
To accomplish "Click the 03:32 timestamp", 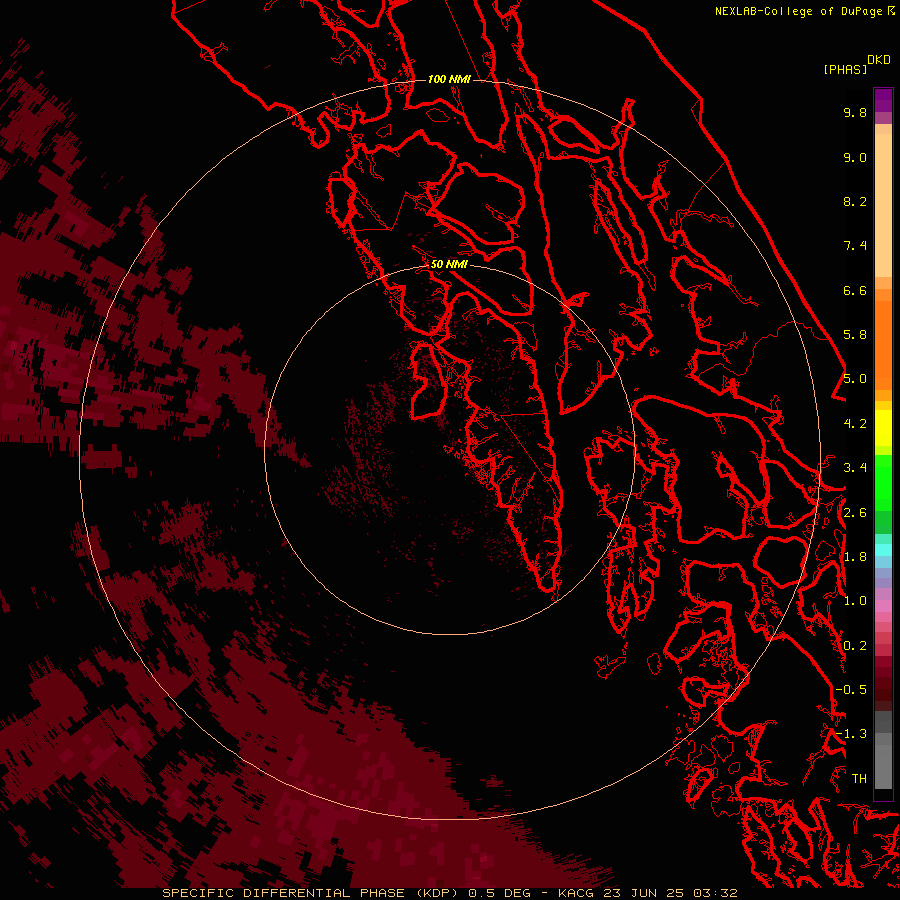I will point(715,893).
